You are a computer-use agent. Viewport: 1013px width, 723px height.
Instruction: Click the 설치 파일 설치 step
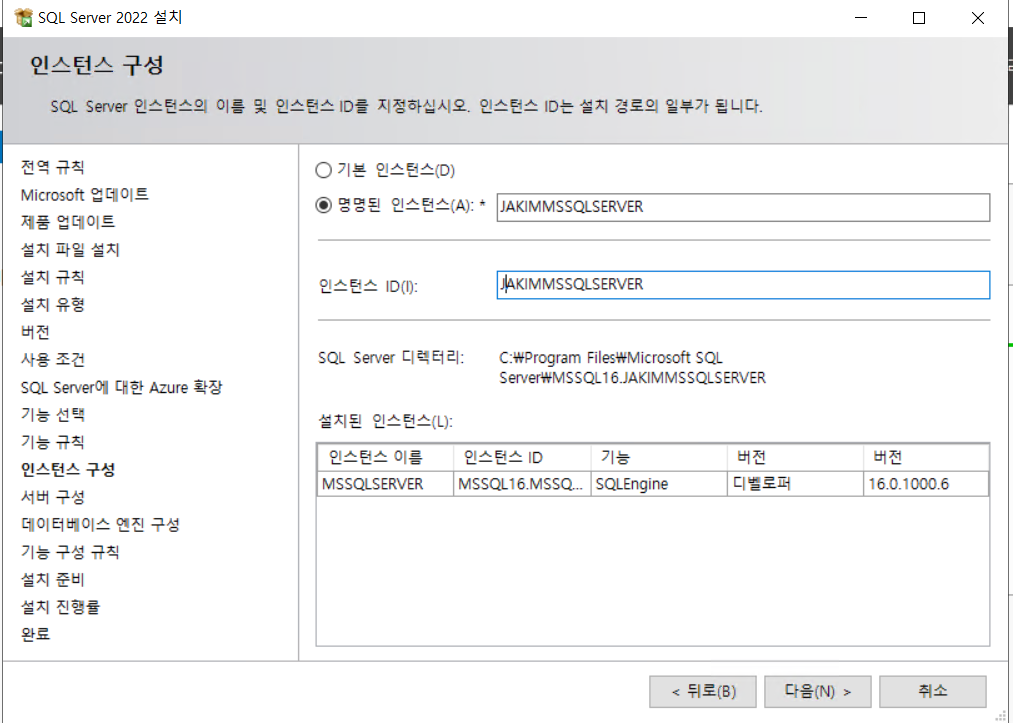coord(70,249)
